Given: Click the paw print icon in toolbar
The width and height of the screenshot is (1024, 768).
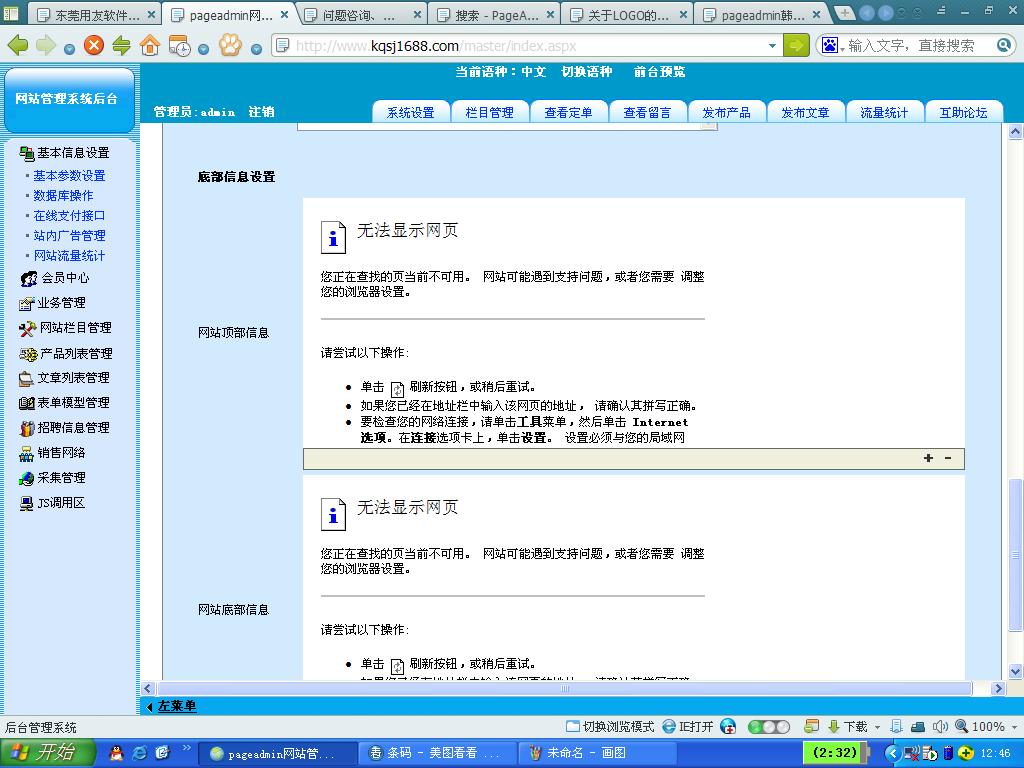Looking at the screenshot, I should tap(230, 45).
